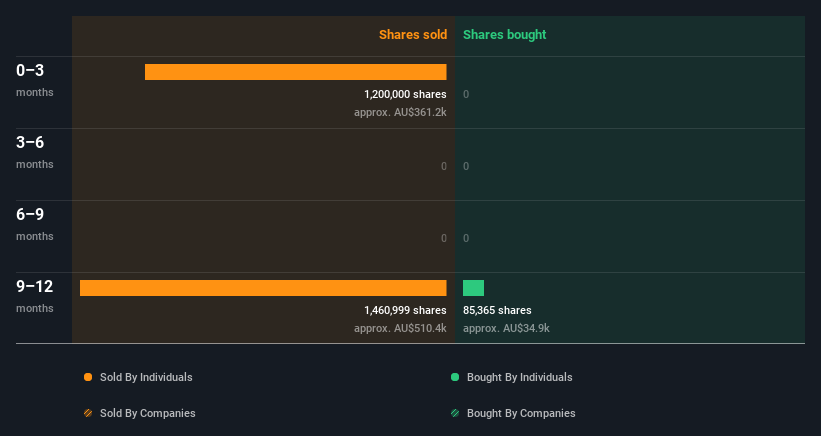Image resolution: width=821 pixels, height=436 pixels.
Task: Click the 0–3 months row label
Action: (35, 80)
